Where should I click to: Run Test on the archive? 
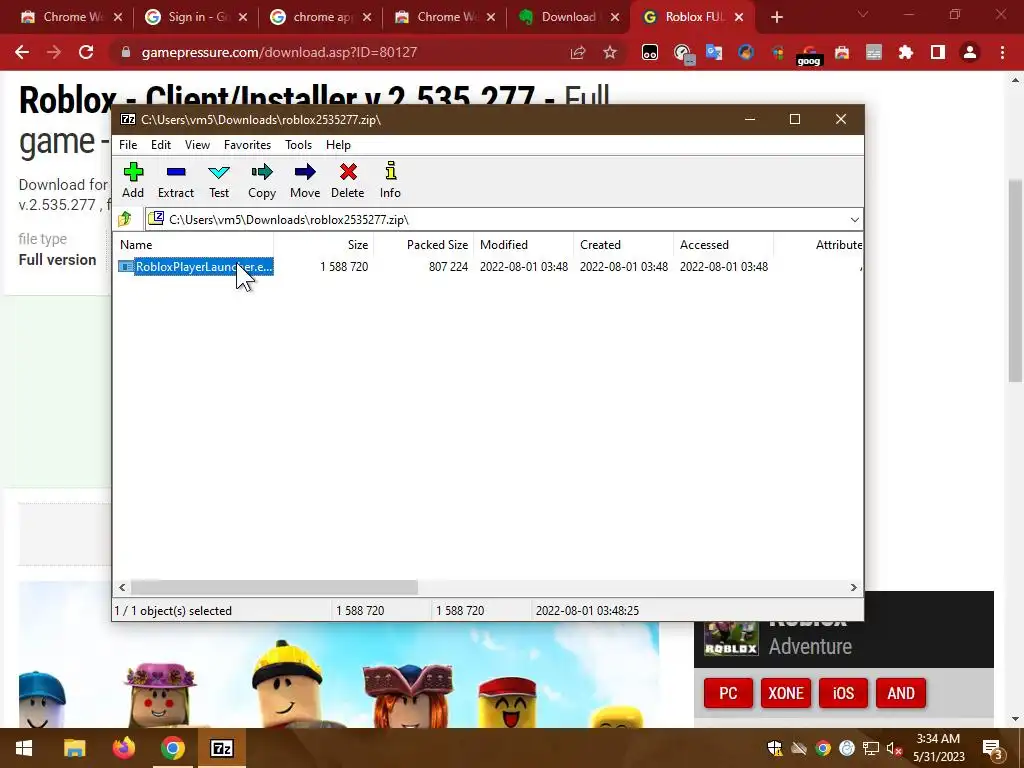click(x=219, y=180)
